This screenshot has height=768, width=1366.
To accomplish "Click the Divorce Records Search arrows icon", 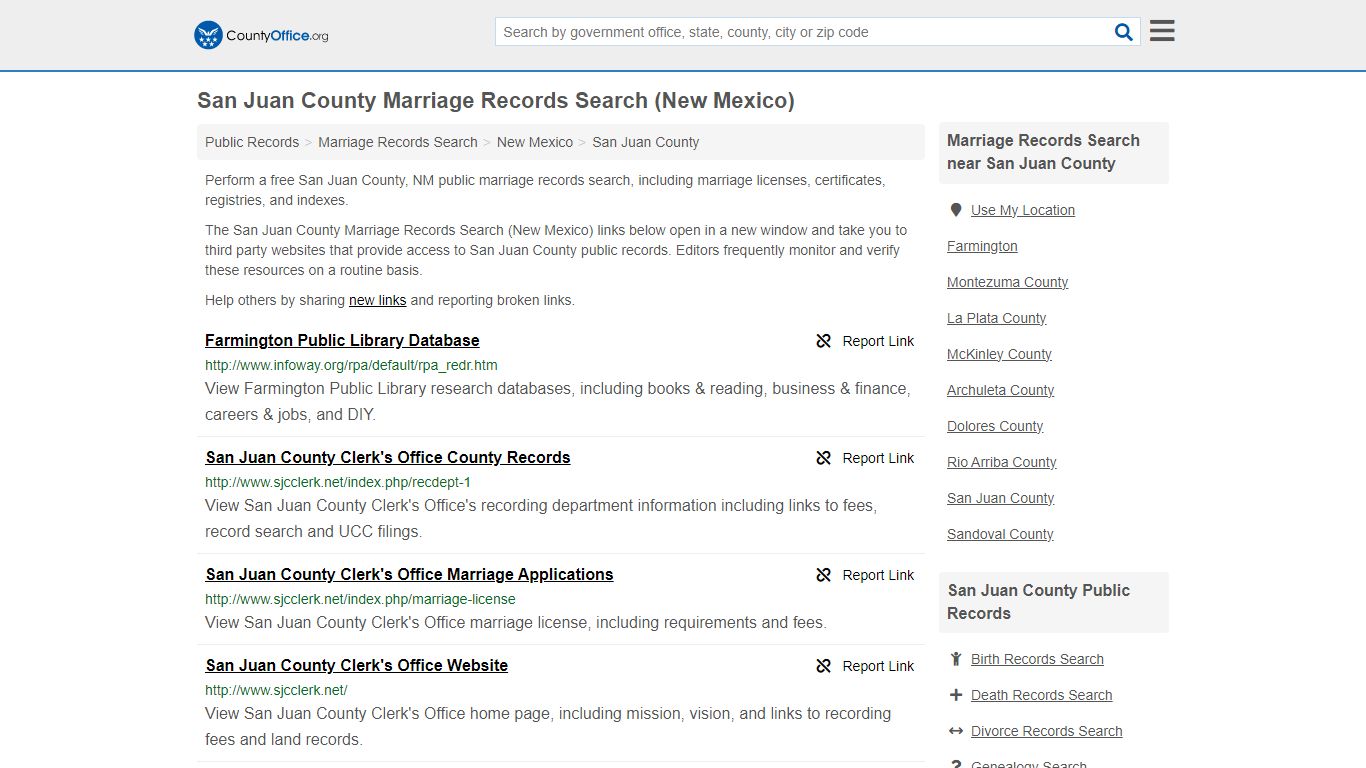I will click(956, 731).
